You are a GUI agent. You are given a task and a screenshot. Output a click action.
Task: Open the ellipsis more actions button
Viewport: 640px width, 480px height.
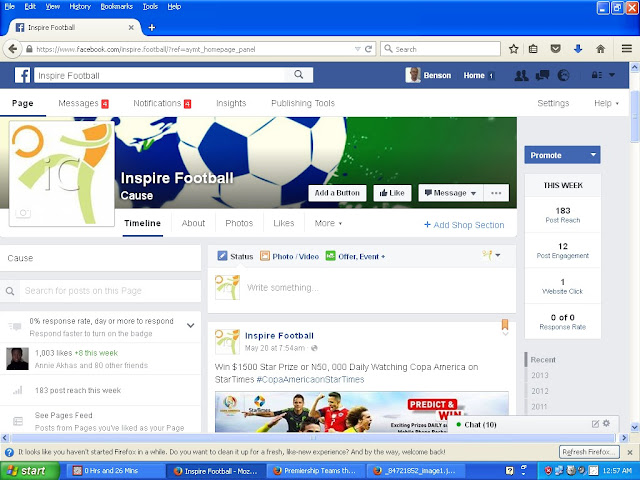pyautogui.click(x=496, y=193)
